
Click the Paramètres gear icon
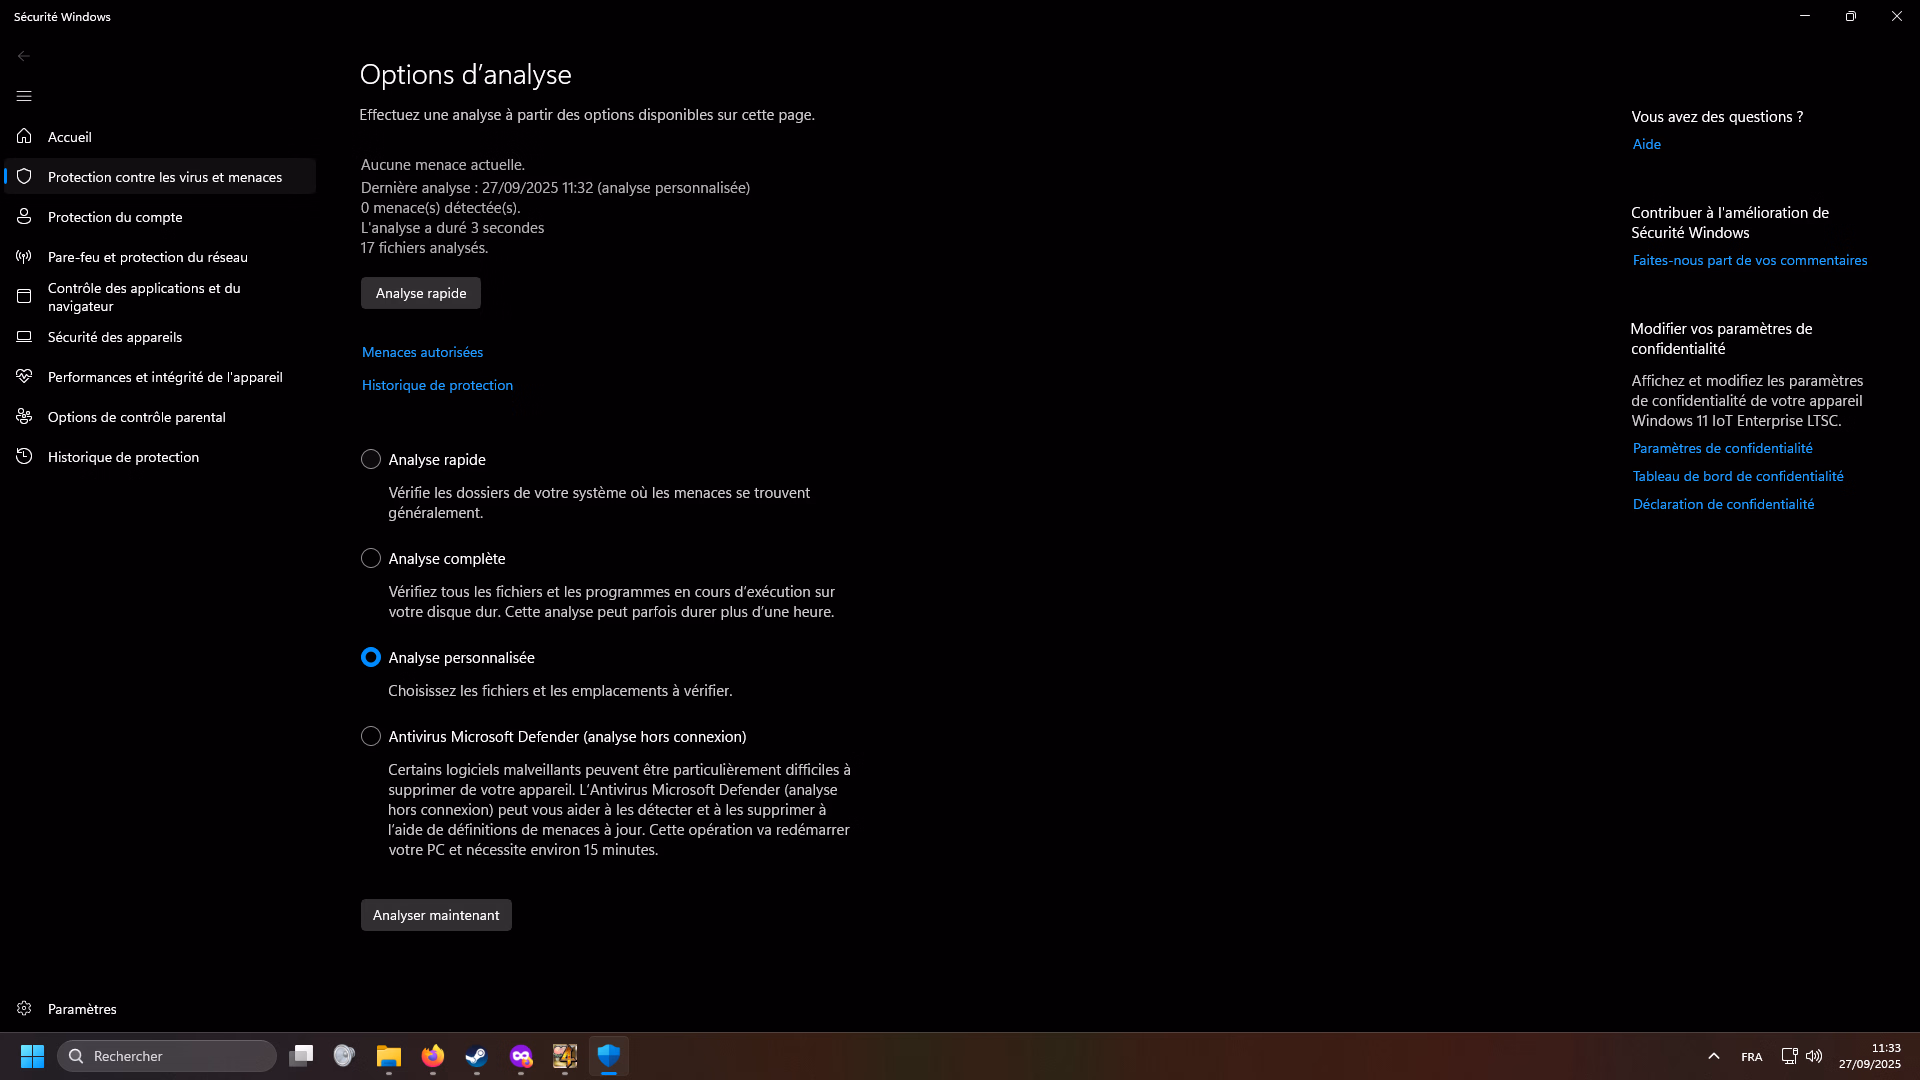tap(24, 1008)
